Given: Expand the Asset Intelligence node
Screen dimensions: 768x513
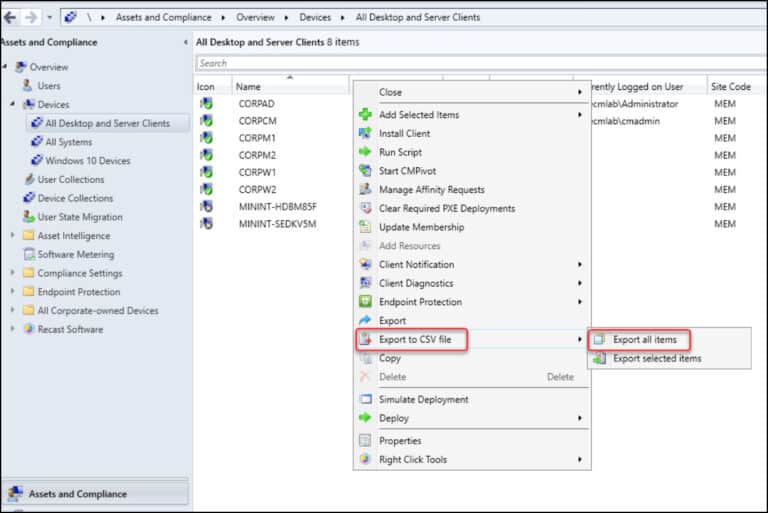Looking at the screenshot, I should [13, 235].
